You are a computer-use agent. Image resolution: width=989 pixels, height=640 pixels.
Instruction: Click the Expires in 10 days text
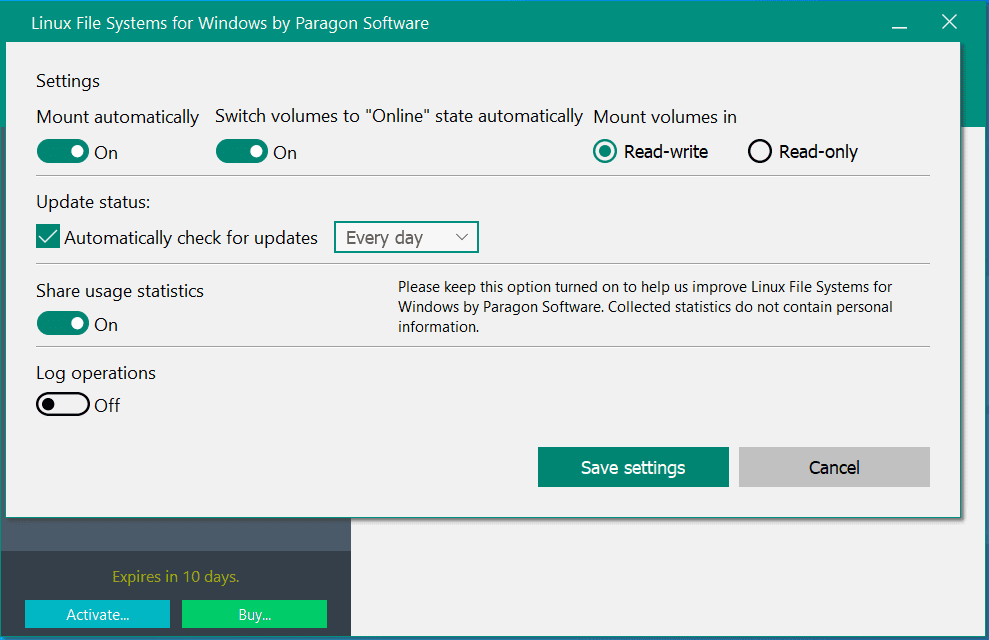[x=176, y=577]
